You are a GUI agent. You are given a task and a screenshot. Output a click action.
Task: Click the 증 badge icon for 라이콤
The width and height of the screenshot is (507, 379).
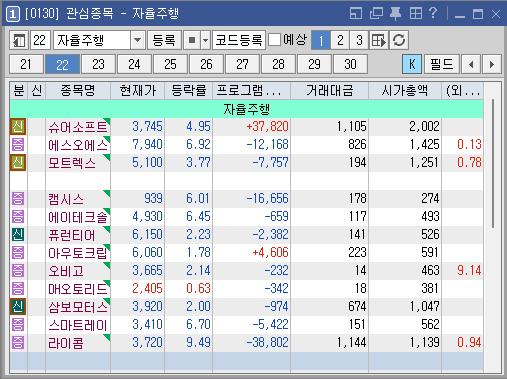pos(18,343)
